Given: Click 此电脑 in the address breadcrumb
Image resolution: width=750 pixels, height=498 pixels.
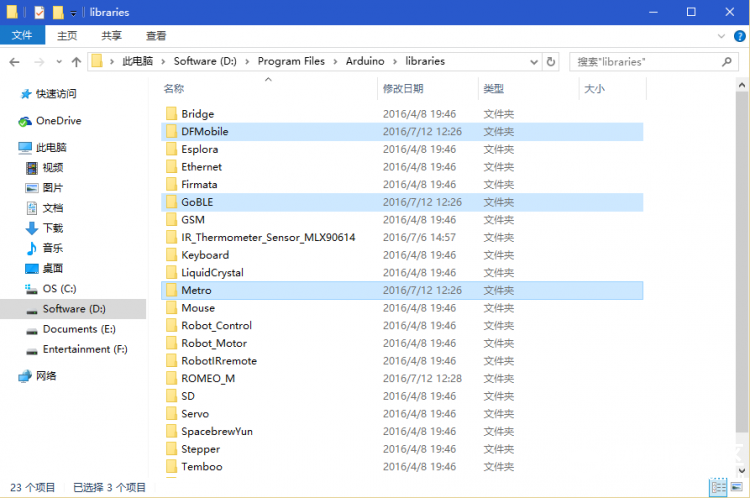Looking at the screenshot, I should [x=138, y=61].
